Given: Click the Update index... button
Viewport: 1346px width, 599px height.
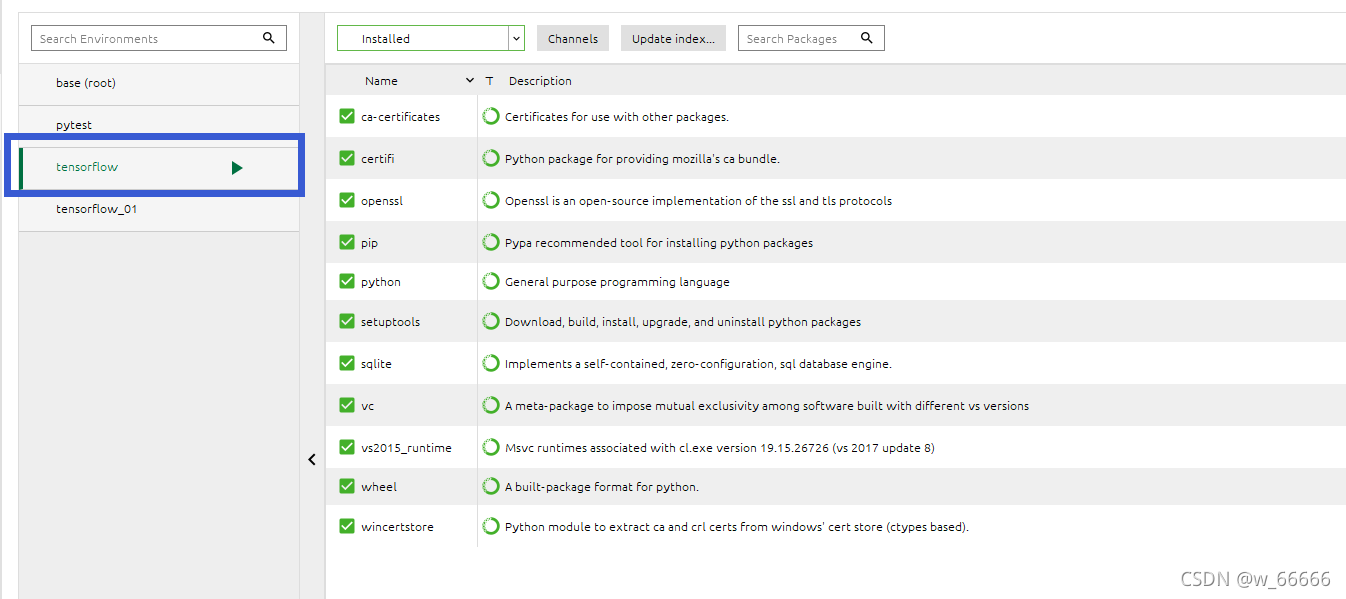Looking at the screenshot, I should (674, 38).
